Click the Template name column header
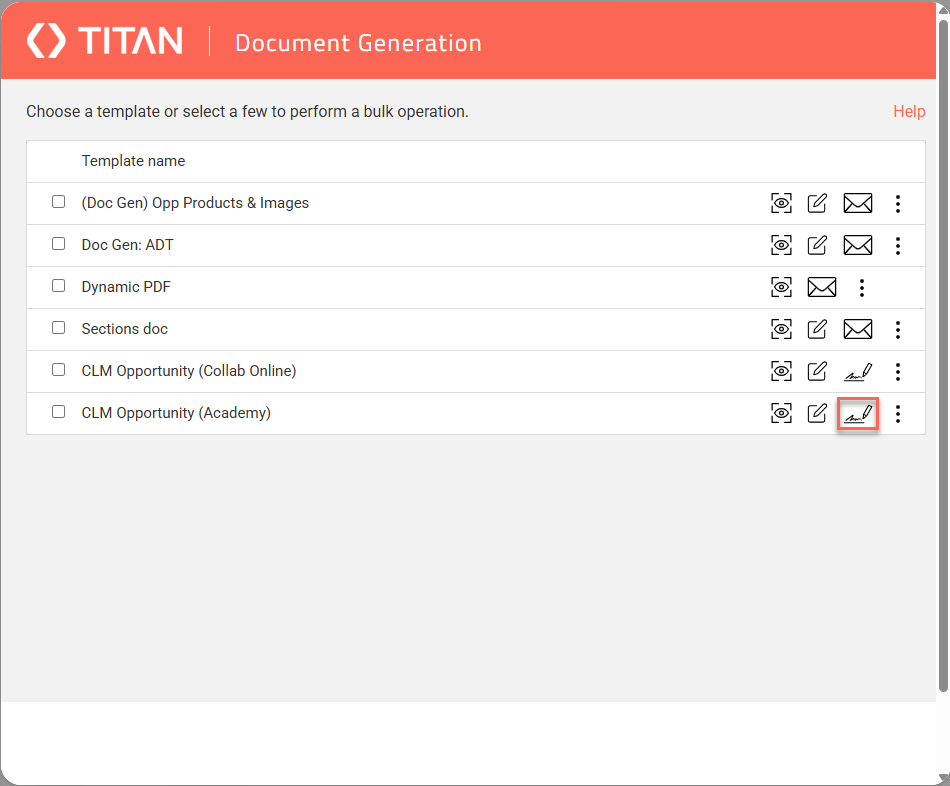 pos(133,161)
